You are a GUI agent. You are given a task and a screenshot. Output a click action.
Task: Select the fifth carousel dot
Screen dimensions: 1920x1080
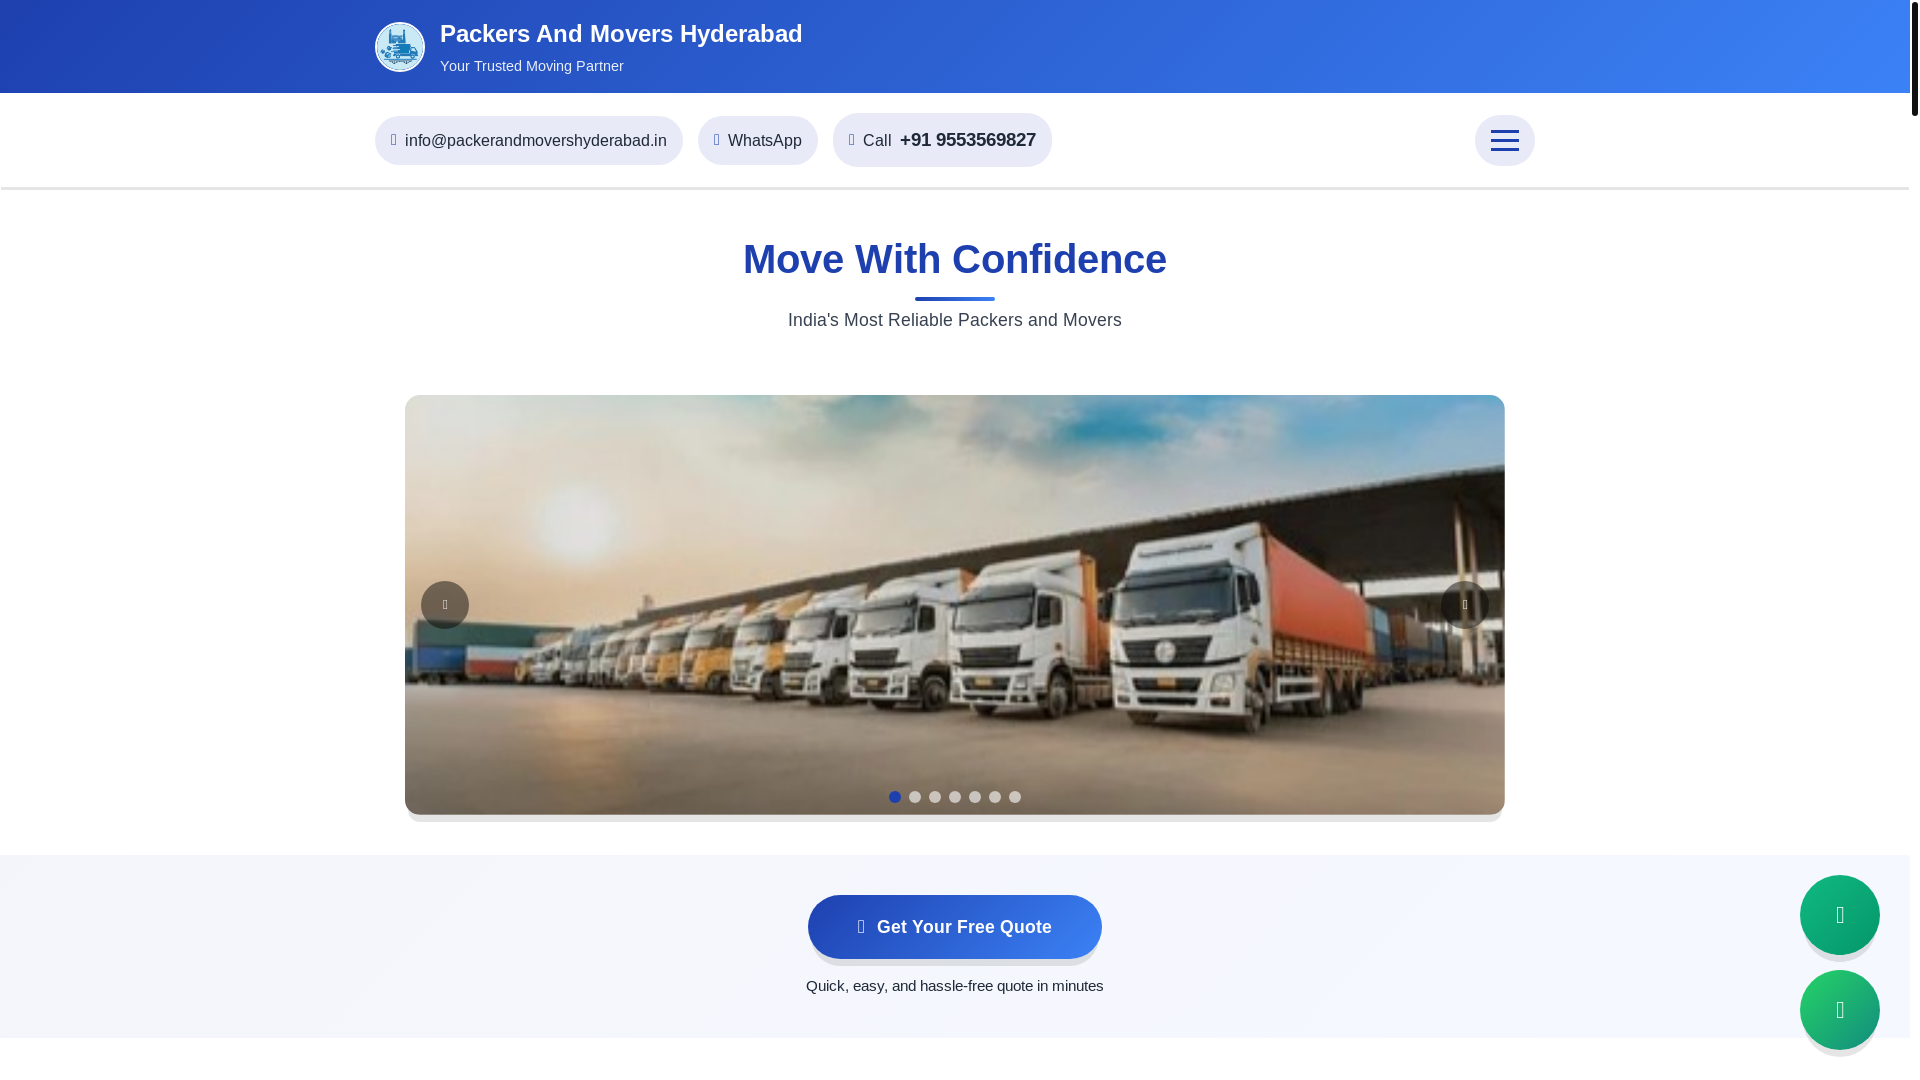click(975, 797)
